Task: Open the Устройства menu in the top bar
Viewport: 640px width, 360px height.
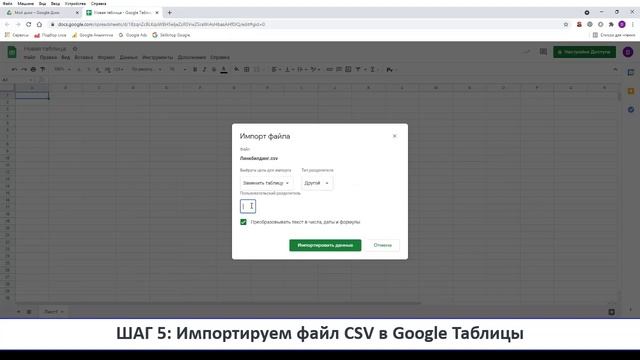Action: (x=75, y=3)
